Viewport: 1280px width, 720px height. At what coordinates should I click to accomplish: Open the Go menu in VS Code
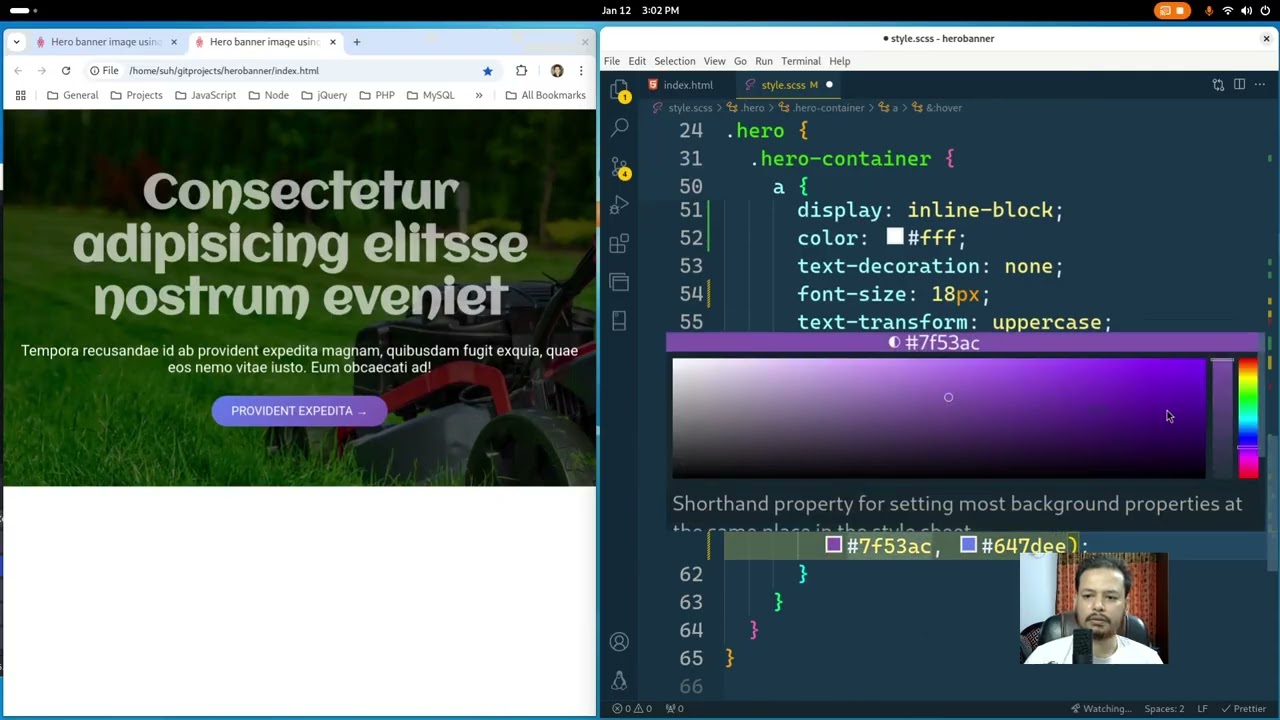[x=740, y=61]
